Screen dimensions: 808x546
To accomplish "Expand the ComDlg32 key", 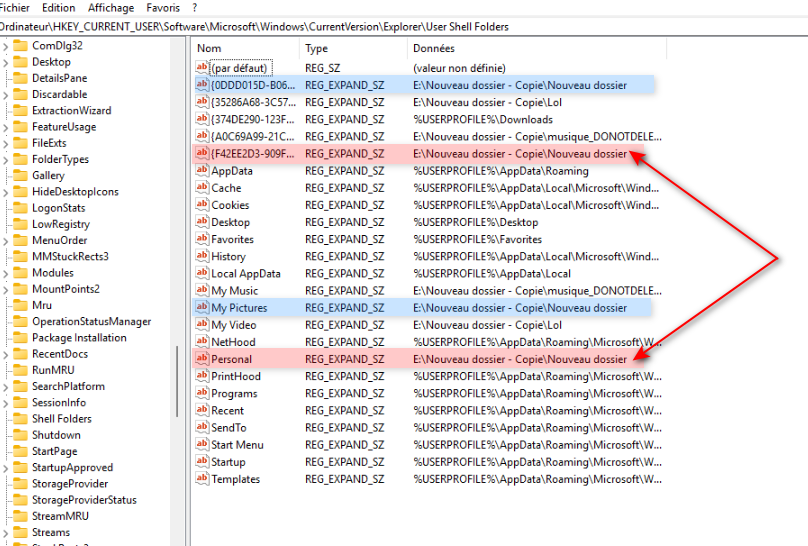I will (x=5, y=46).
